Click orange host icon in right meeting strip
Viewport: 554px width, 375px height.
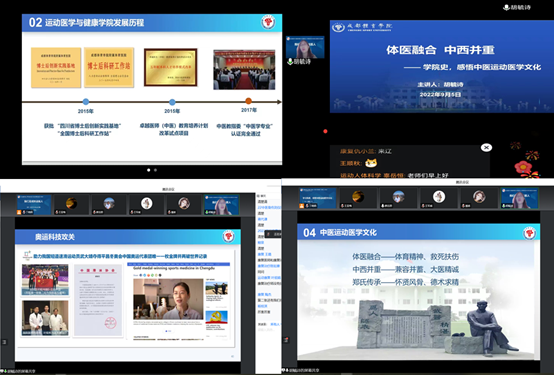[x=302, y=206]
